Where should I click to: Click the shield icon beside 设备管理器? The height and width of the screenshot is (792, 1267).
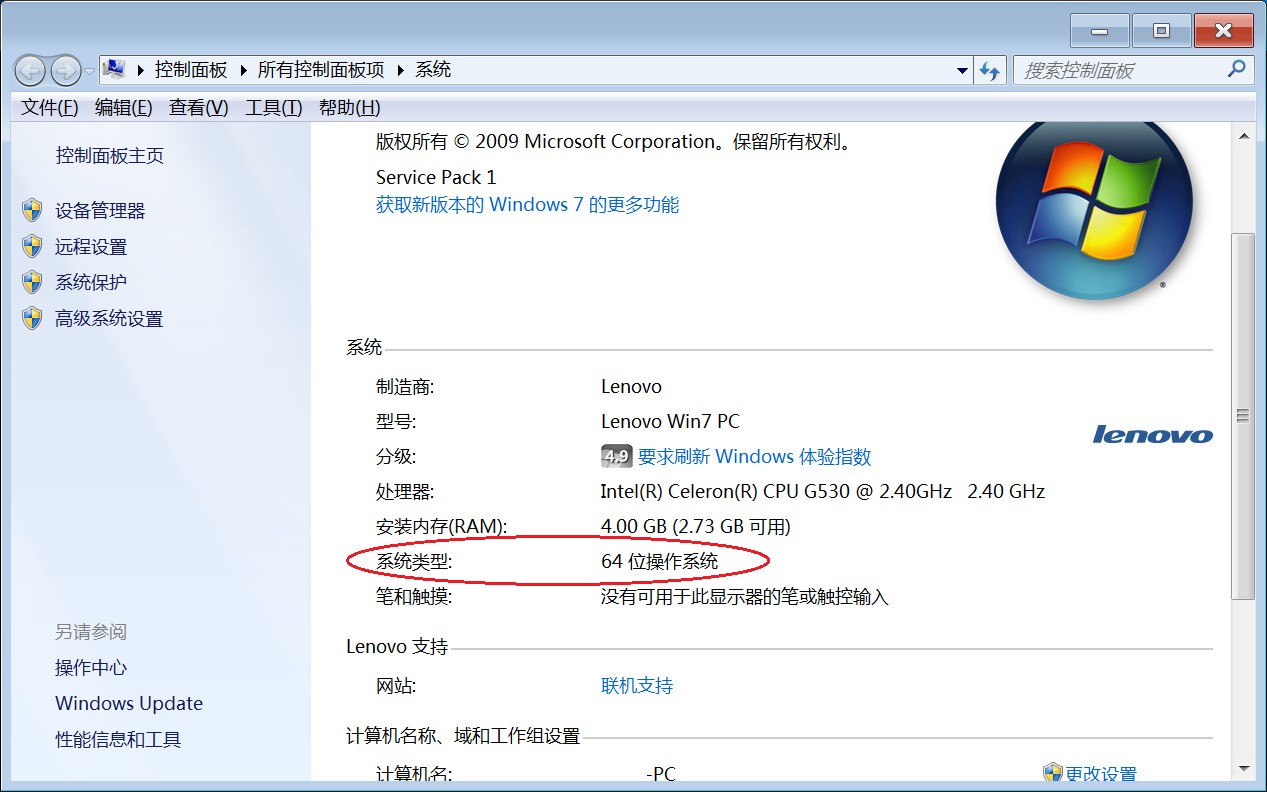tap(32, 210)
